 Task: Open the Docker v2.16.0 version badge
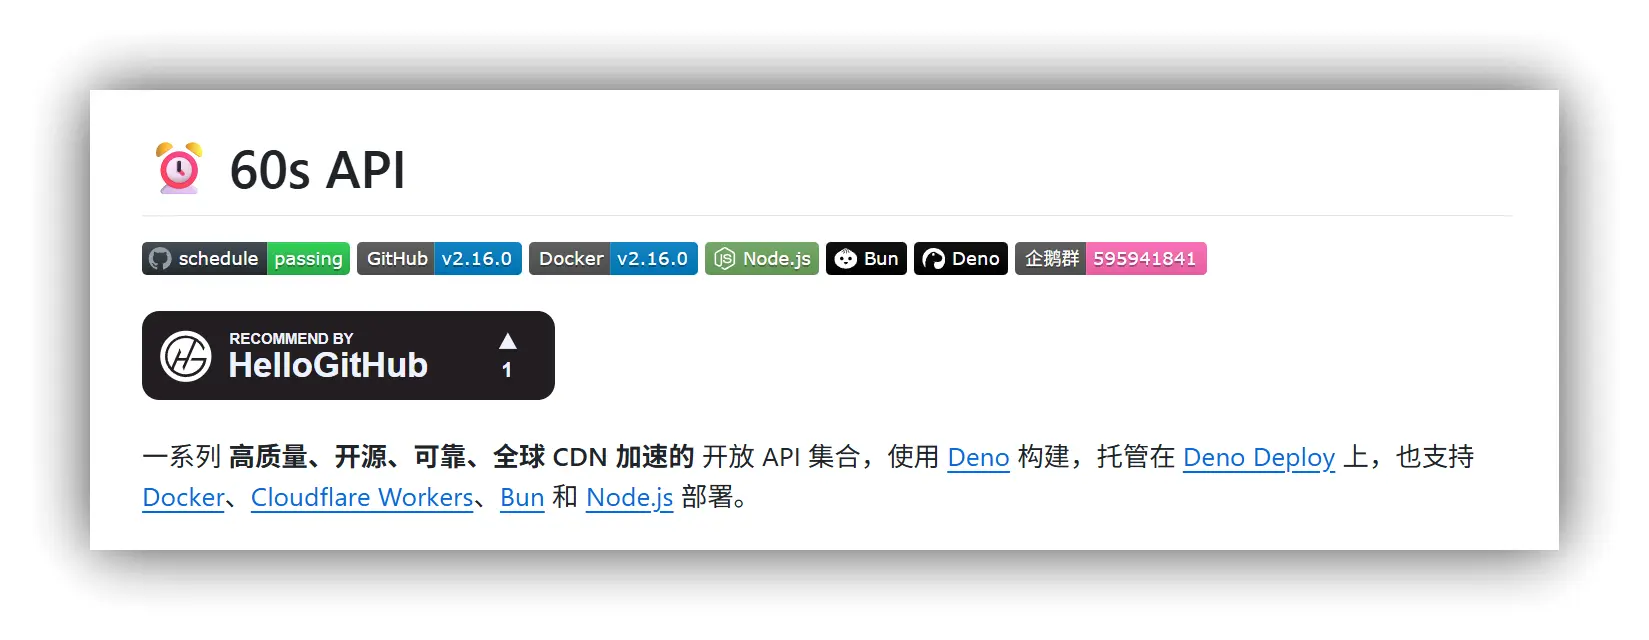coord(613,258)
